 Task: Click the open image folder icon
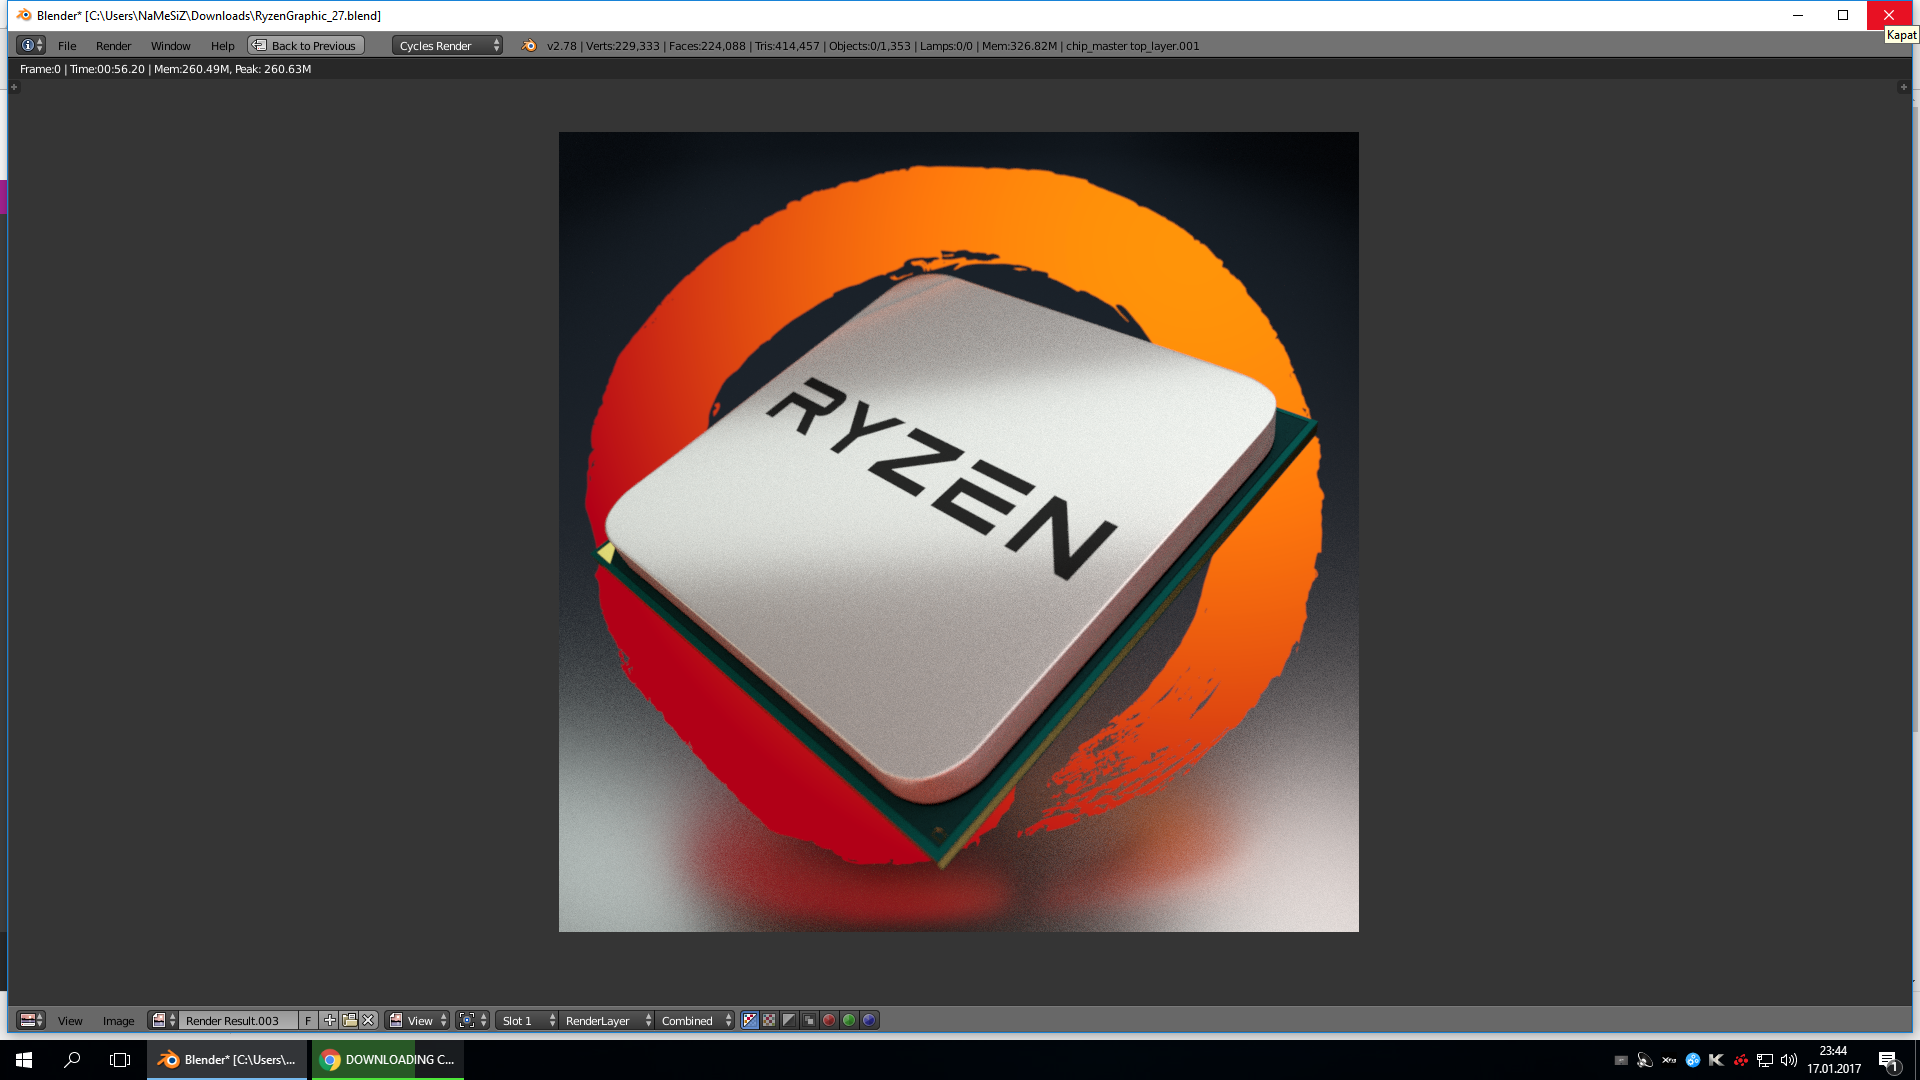point(349,1020)
